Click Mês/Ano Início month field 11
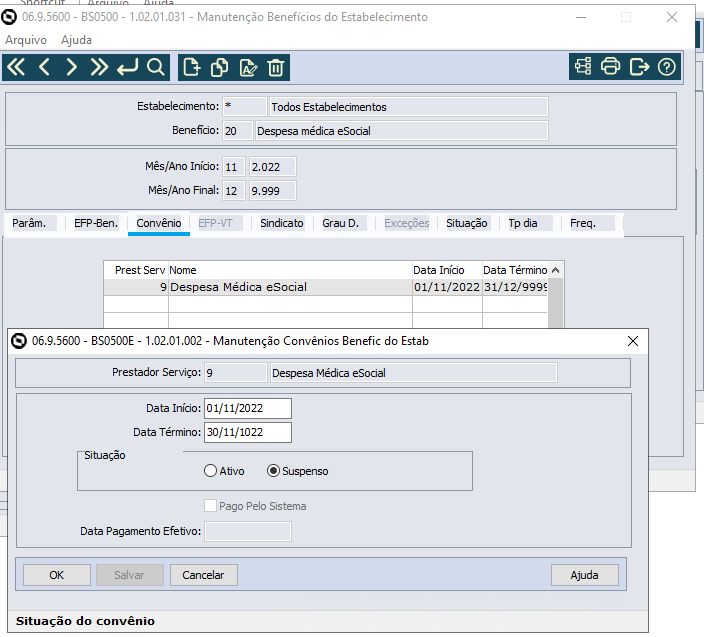The image size is (704, 637). coord(234,167)
